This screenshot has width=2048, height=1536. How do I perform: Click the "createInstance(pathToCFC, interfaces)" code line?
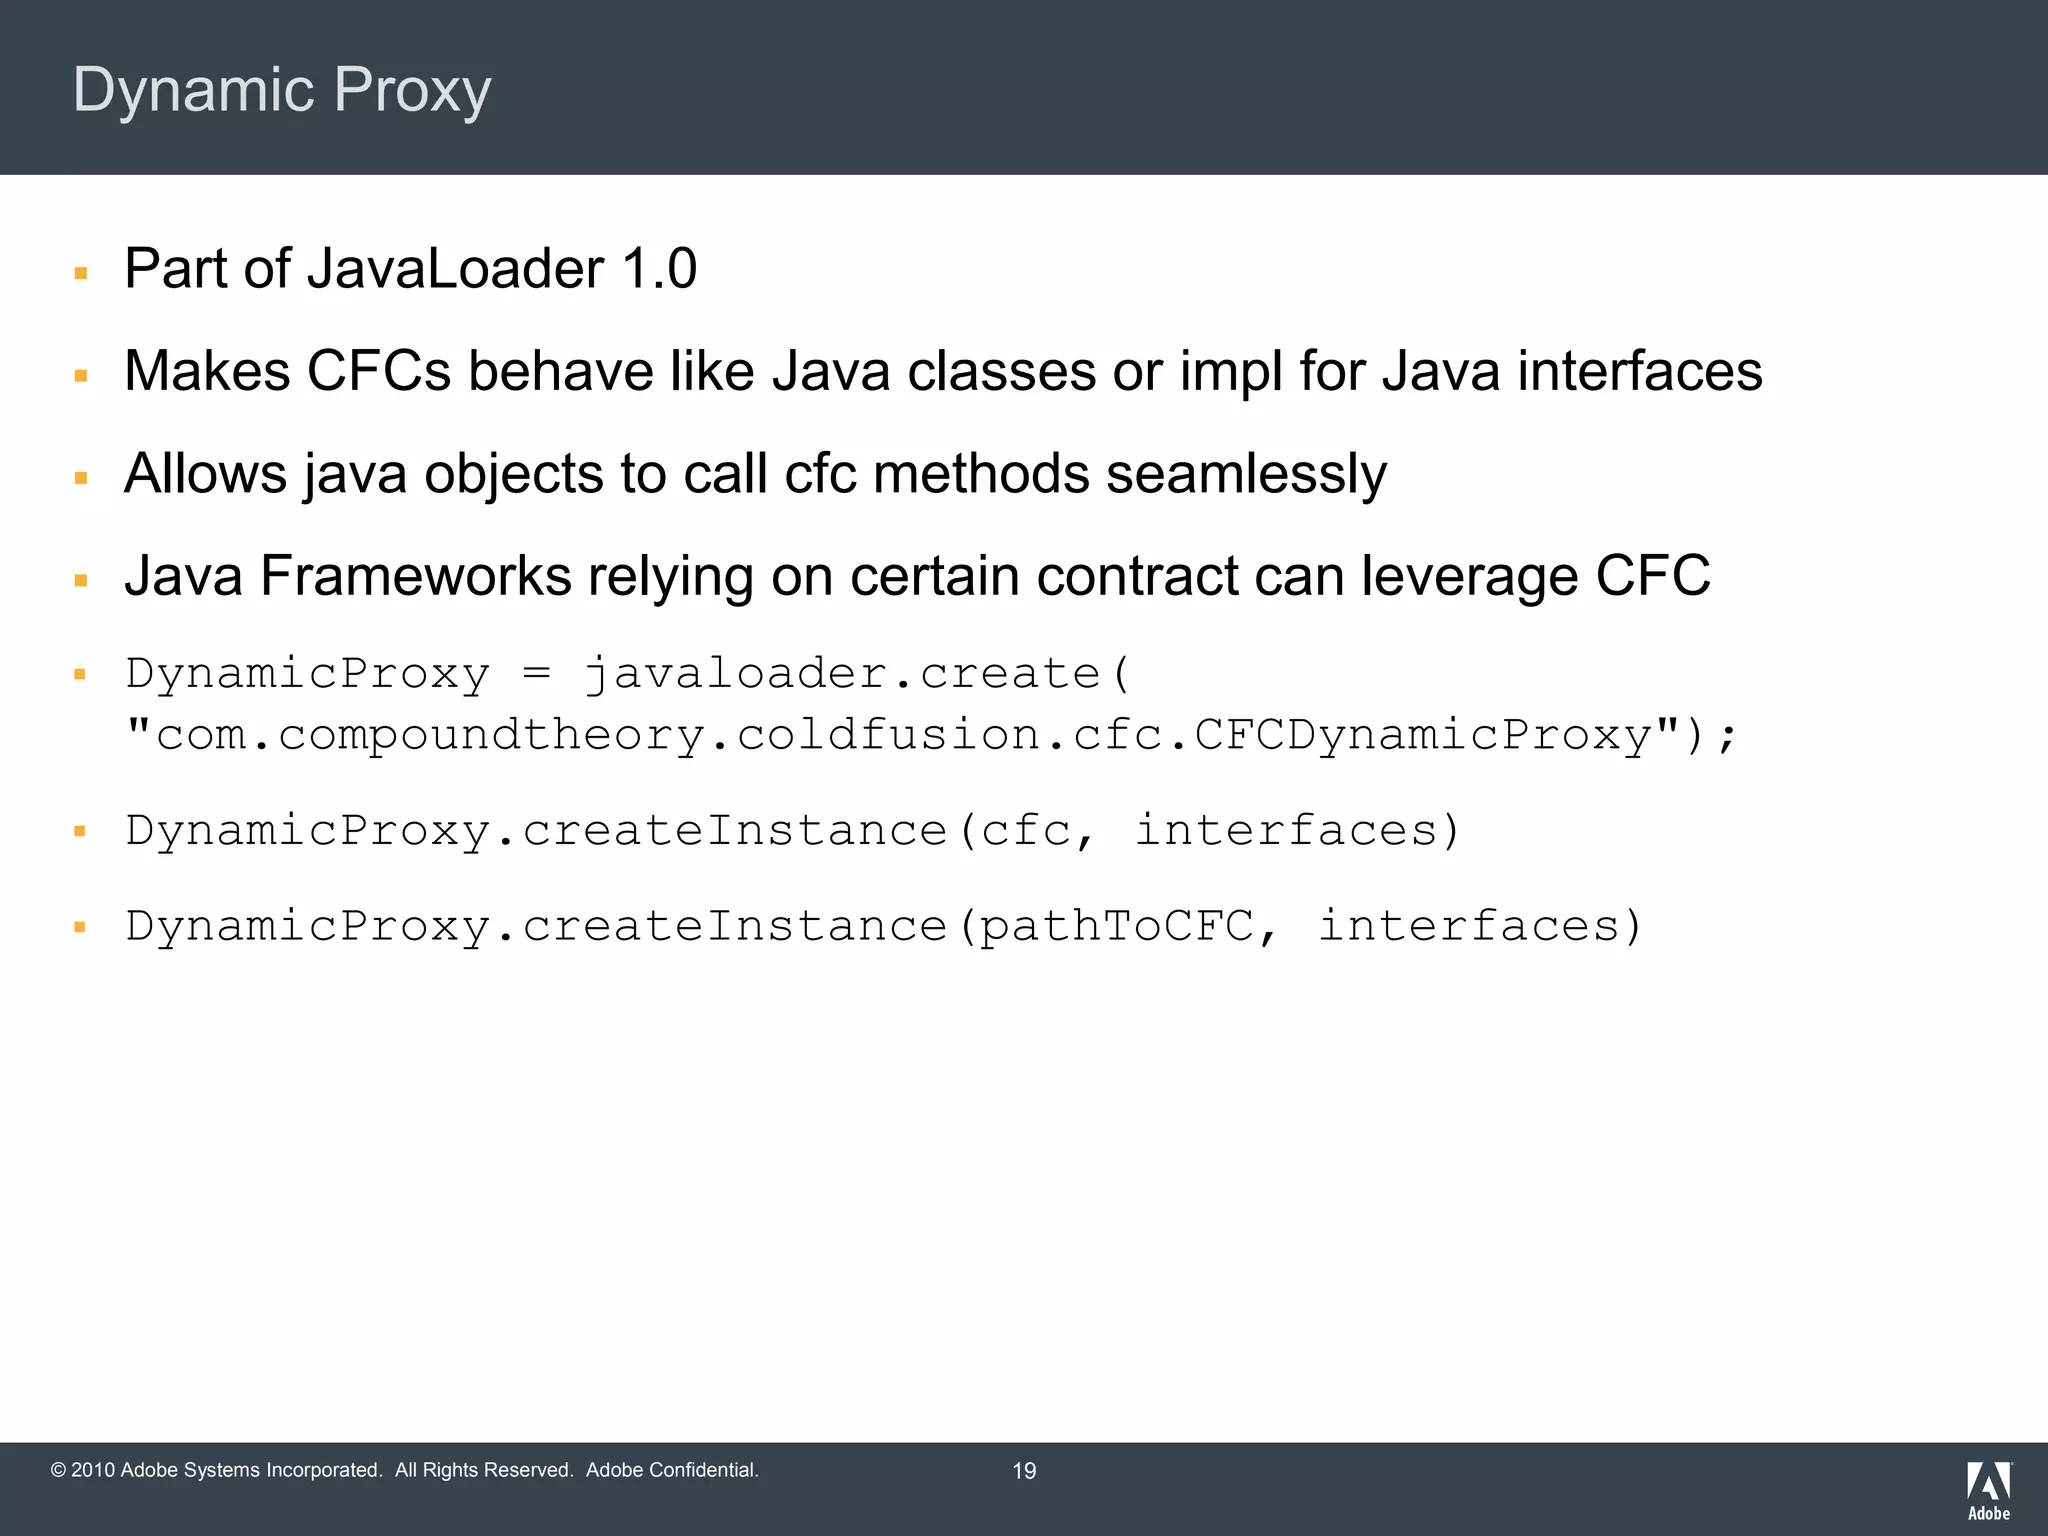click(884, 927)
